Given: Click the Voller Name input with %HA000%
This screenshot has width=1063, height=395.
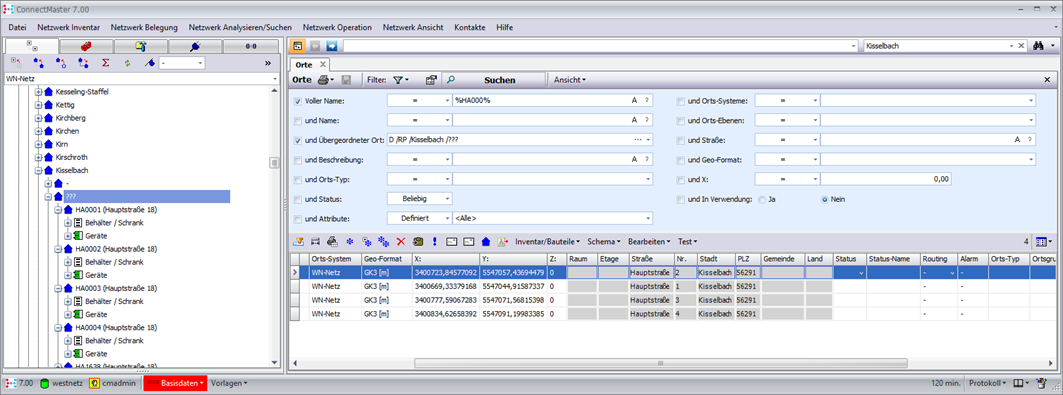Looking at the screenshot, I should tap(553, 101).
